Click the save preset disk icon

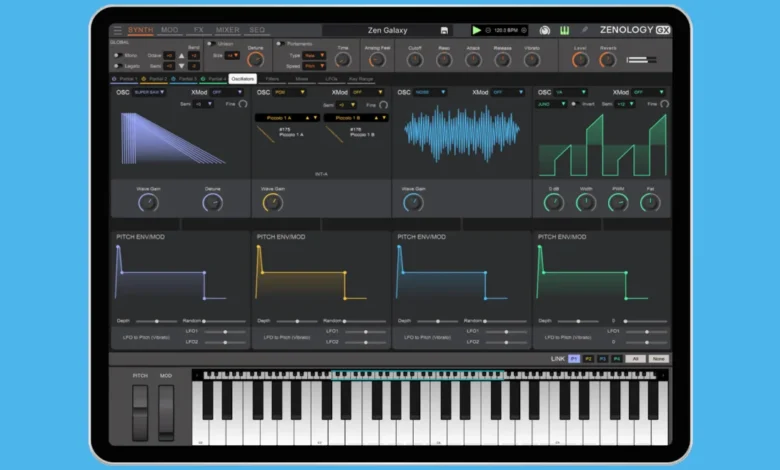pos(444,30)
